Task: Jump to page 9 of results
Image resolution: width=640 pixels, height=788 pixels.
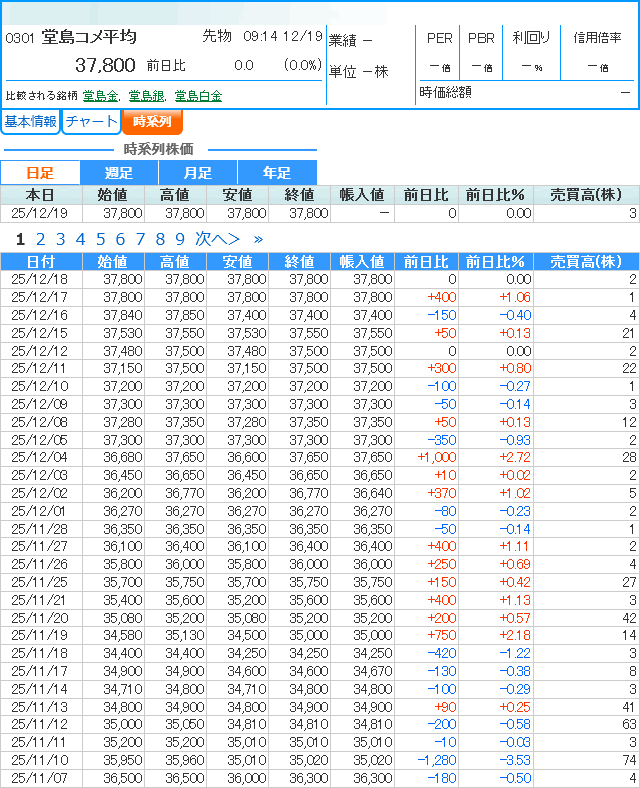Action: [180, 239]
